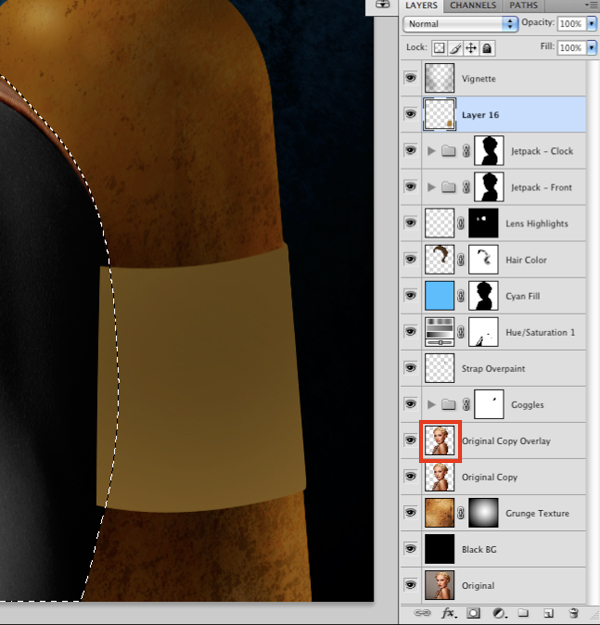Hide the Original Copy Overlay layer

click(410, 440)
